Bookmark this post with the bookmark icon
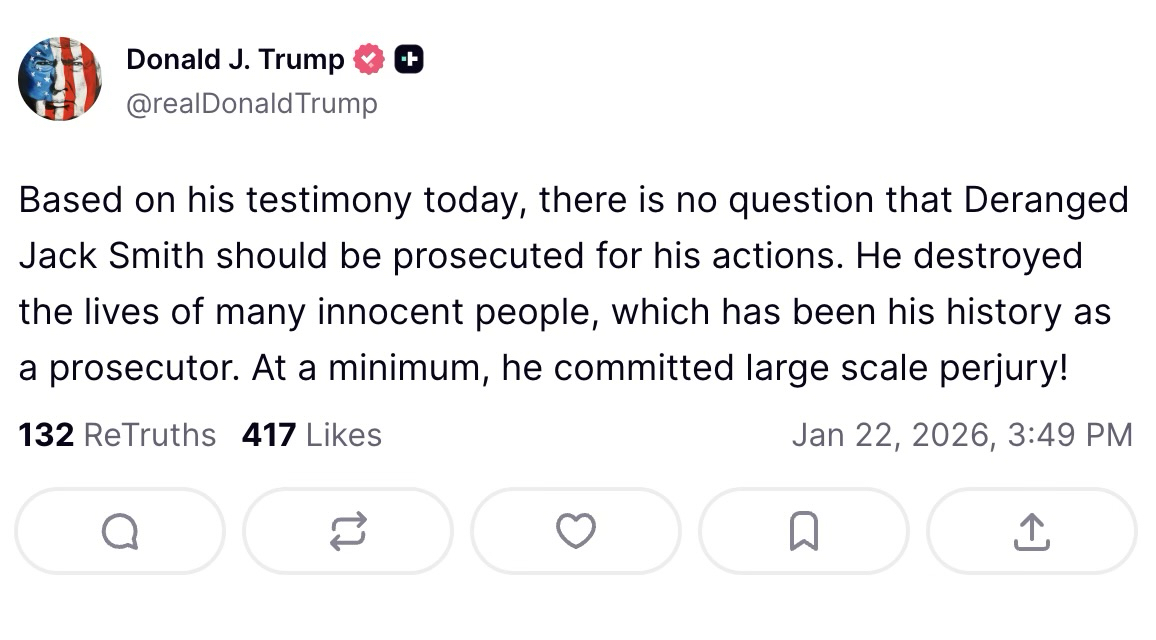Image resolution: width=1156 pixels, height=640 pixels. pyautogui.click(x=803, y=531)
